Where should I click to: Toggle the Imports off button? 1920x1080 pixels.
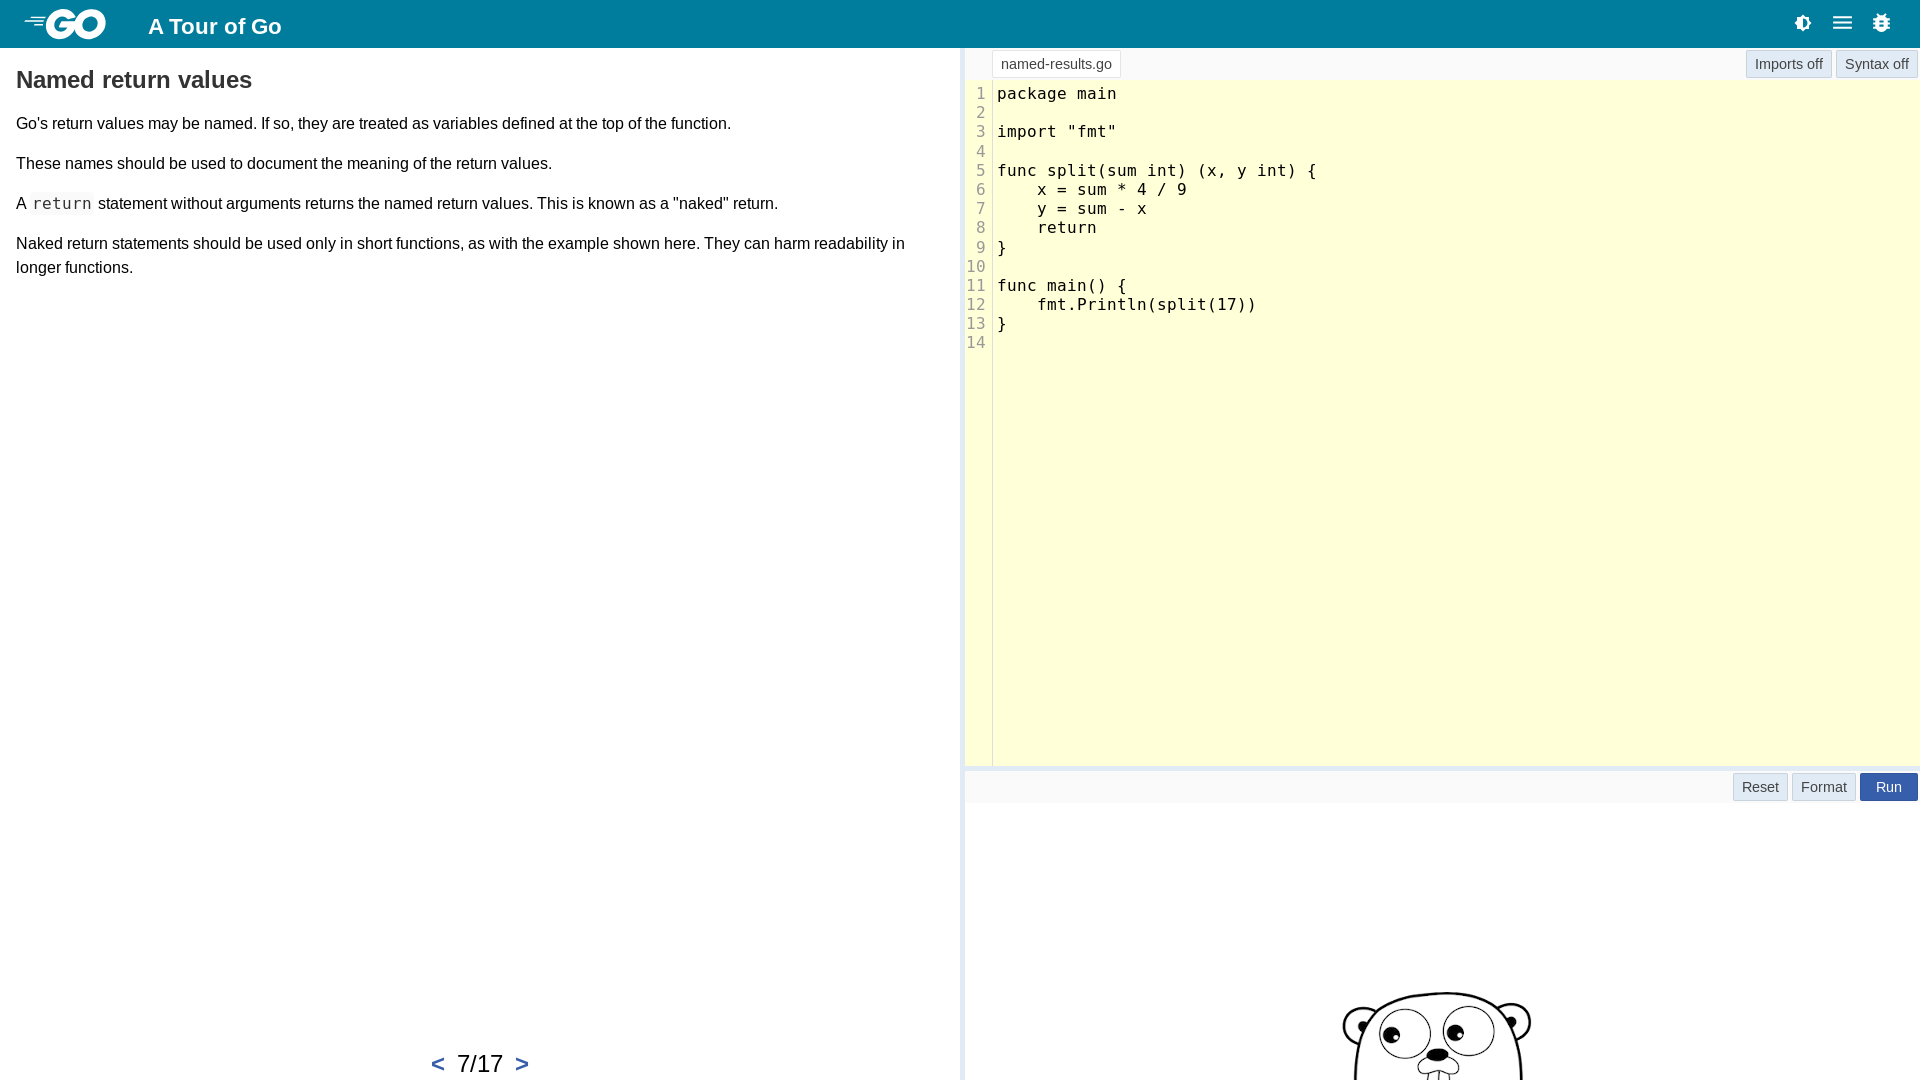coord(1788,64)
